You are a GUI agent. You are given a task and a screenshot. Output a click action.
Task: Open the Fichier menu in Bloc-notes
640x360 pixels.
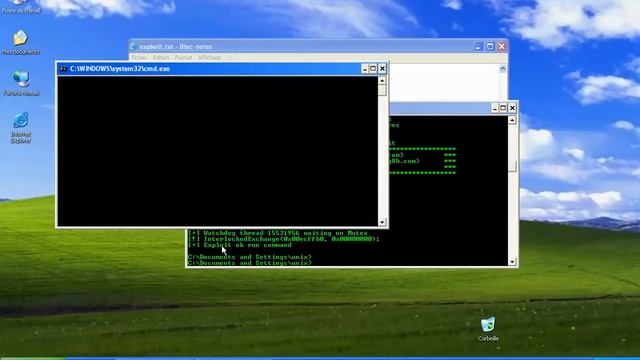pos(139,58)
